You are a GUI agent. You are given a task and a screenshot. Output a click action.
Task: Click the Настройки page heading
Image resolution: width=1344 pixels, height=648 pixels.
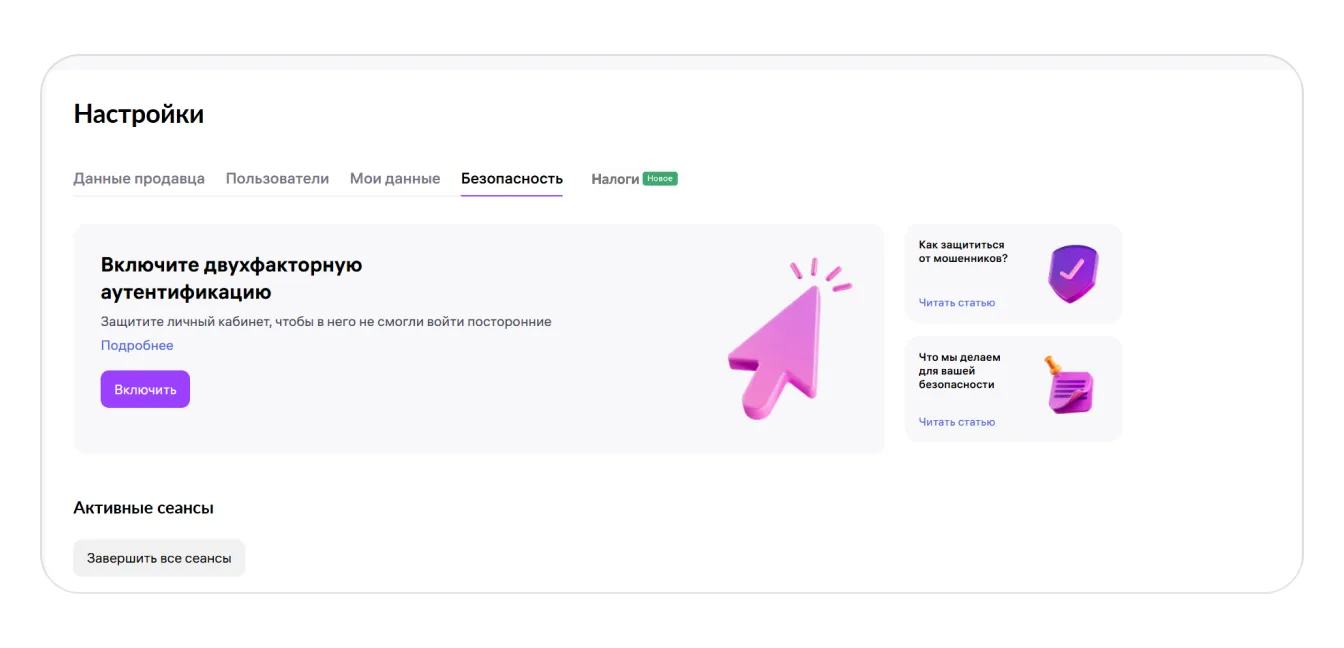click(x=139, y=114)
